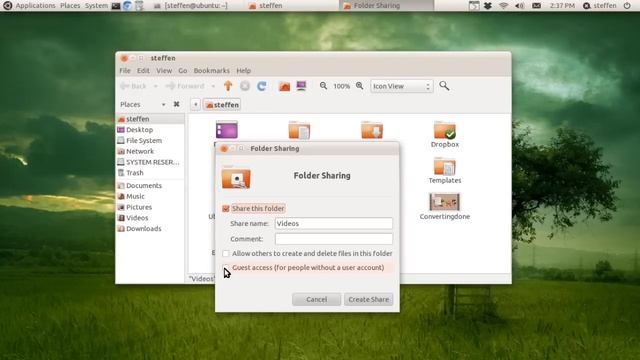The image size is (640, 360).
Task: Click the Dropbox tray icon
Action: click(x=488, y=6)
